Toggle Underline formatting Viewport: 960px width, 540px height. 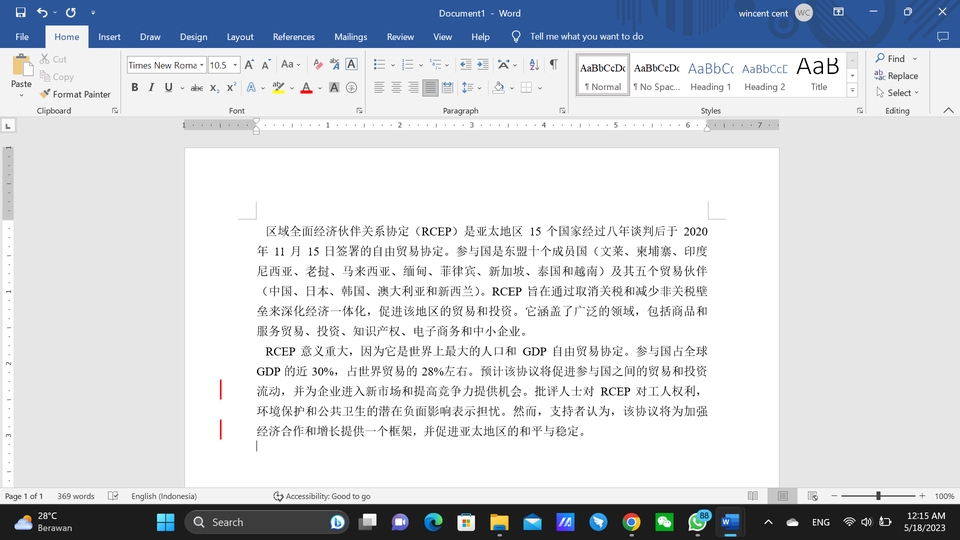(168, 88)
